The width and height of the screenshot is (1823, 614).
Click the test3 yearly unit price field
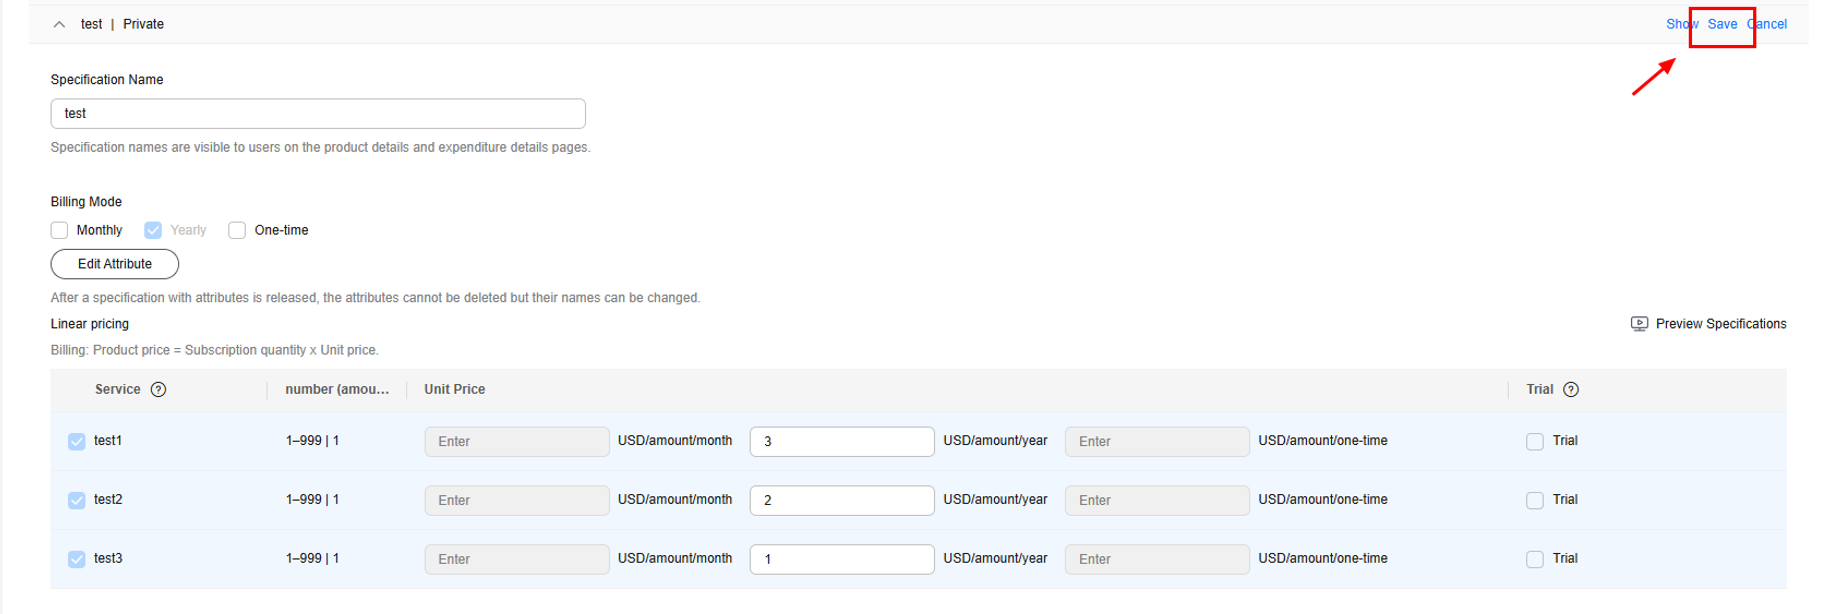click(842, 559)
